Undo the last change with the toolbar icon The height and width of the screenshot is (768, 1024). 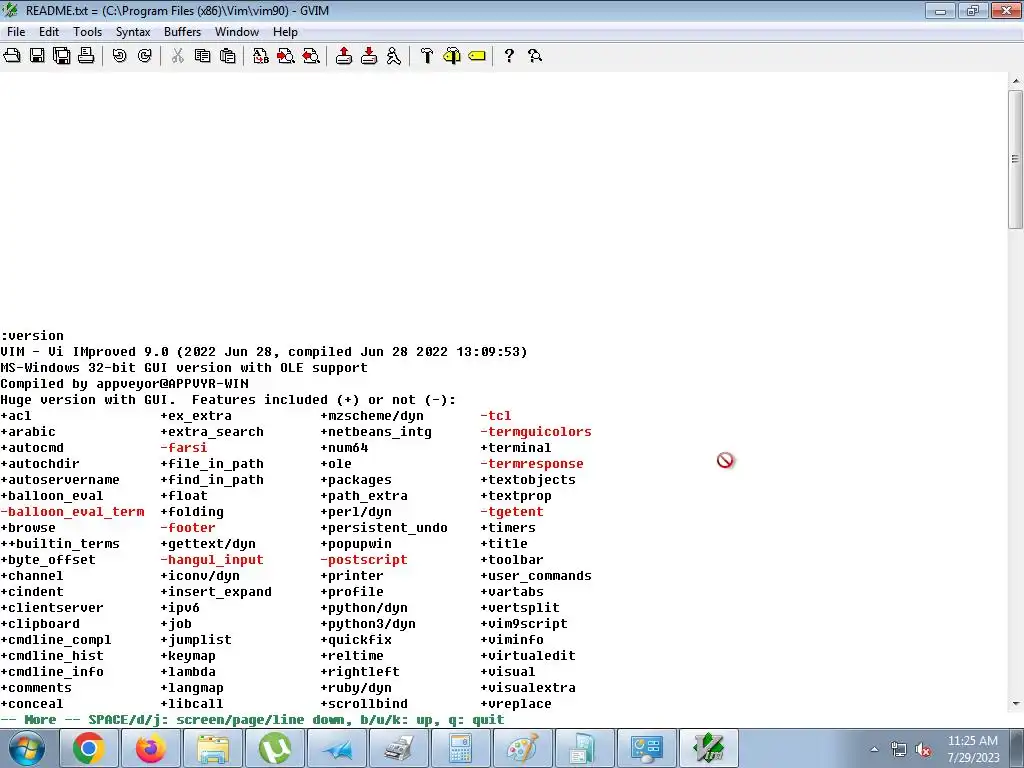[x=120, y=56]
